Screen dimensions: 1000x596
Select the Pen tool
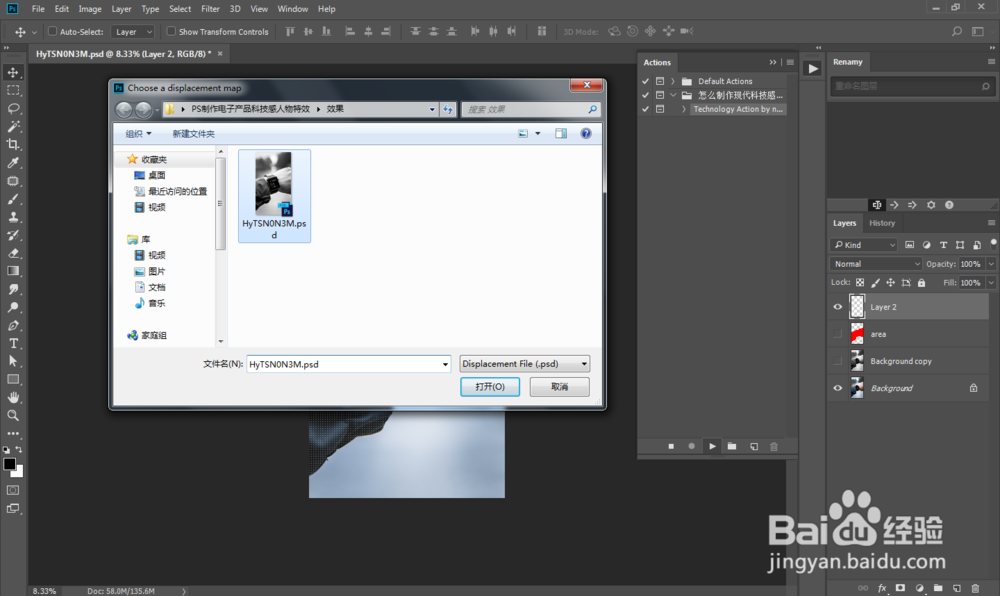tap(13, 325)
